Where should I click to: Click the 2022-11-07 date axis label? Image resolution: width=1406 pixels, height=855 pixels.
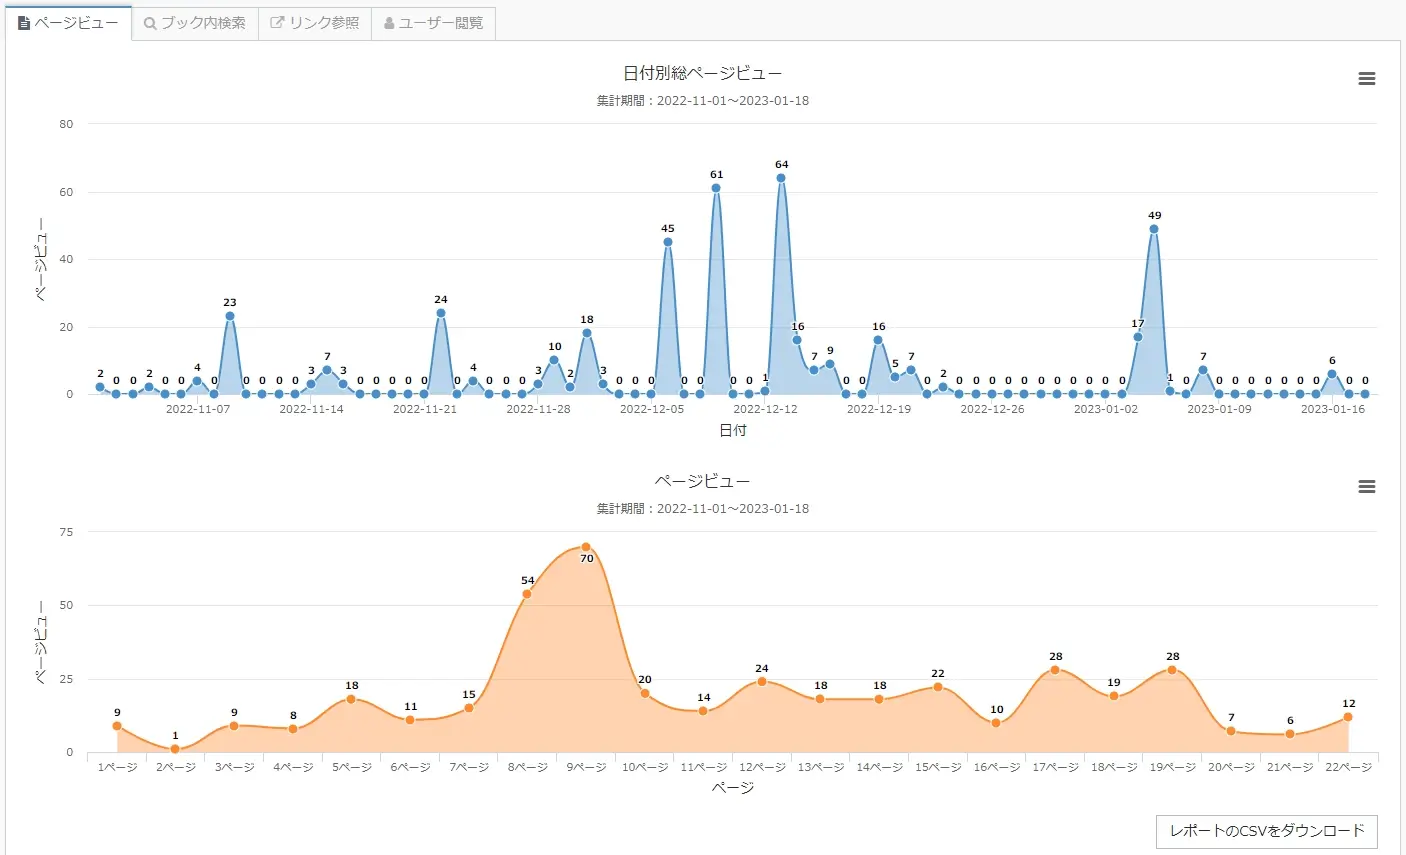click(x=198, y=409)
